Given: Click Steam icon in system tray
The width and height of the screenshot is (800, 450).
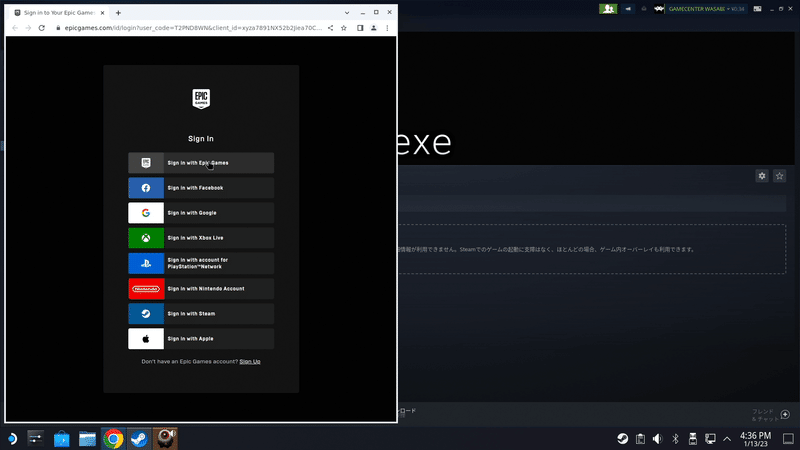Looking at the screenshot, I should point(622,439).
